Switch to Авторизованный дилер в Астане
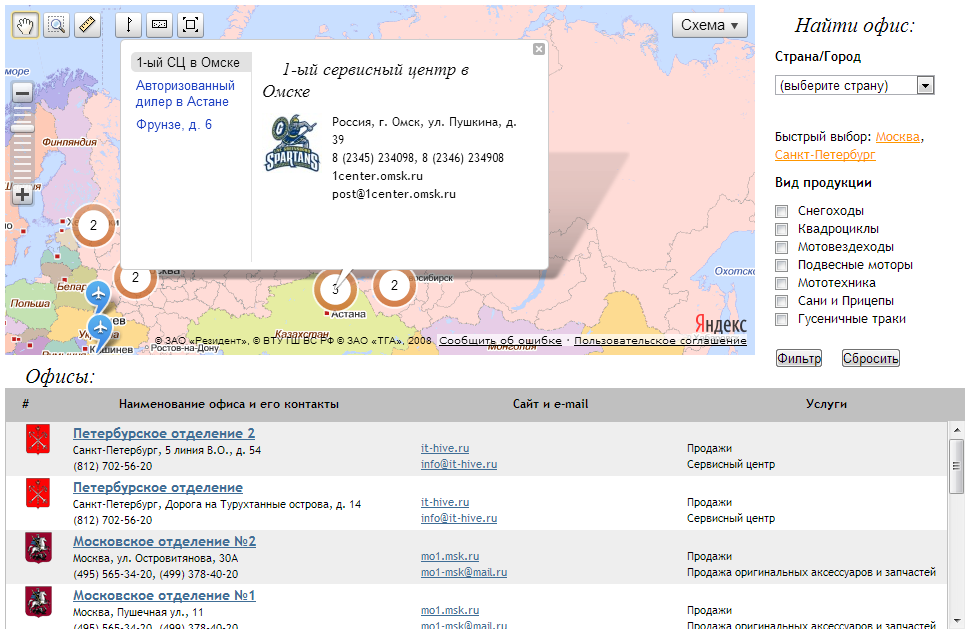 186,93
